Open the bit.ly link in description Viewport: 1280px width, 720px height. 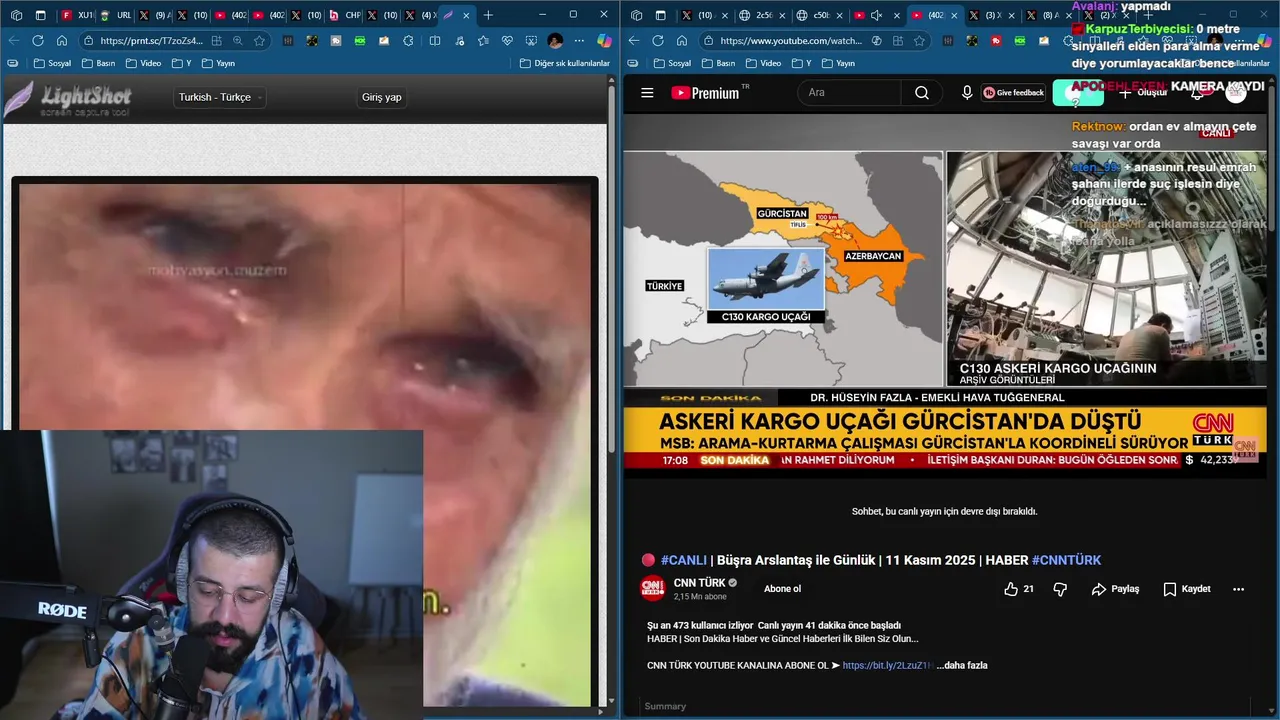(x=888, y=665)
